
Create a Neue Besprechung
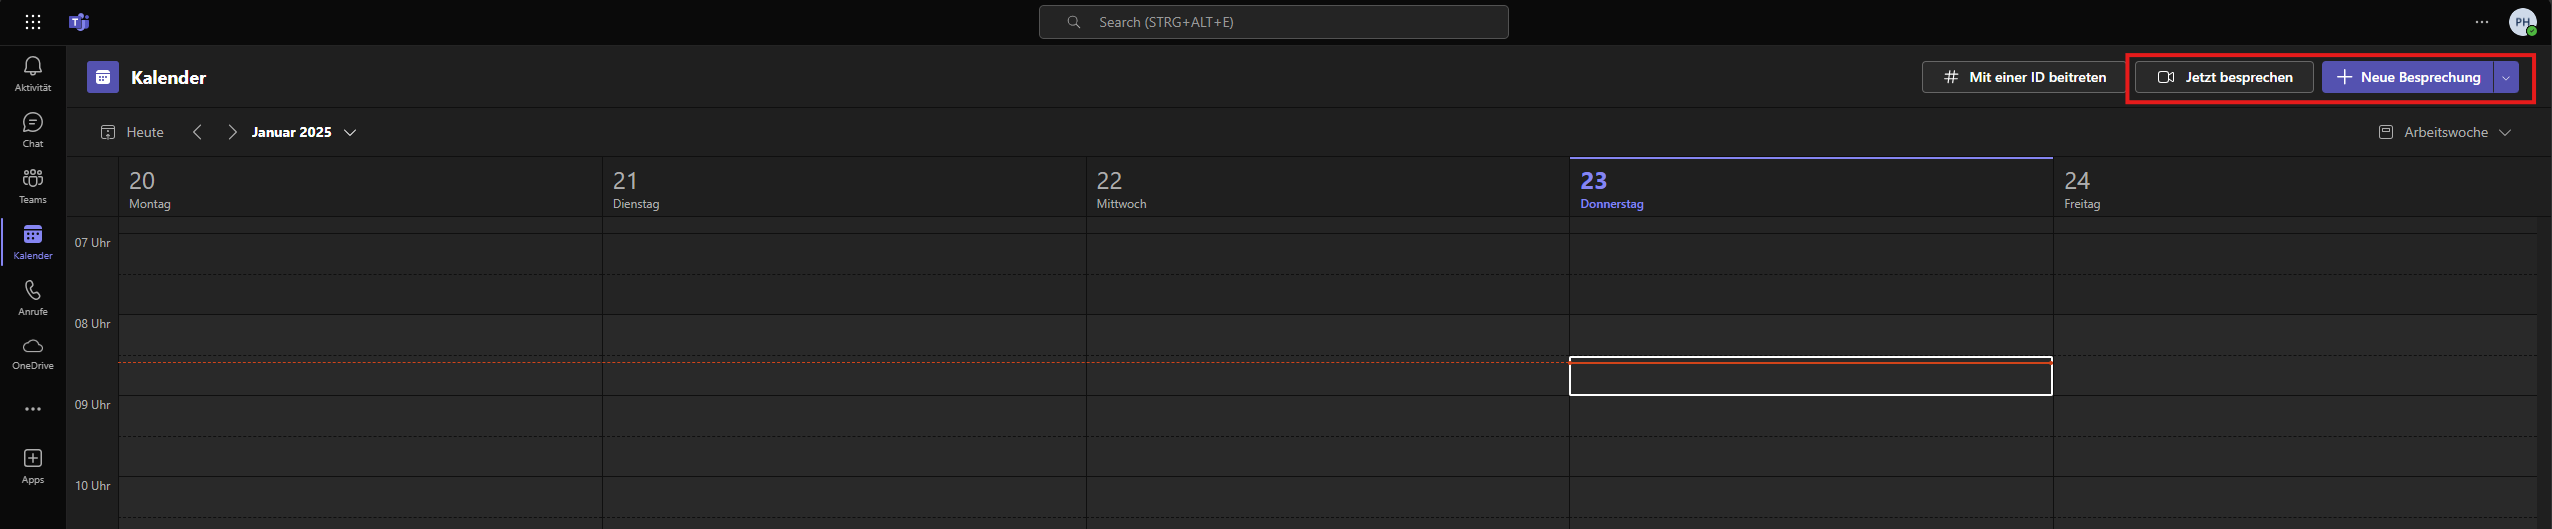[x=2407, y=77]
